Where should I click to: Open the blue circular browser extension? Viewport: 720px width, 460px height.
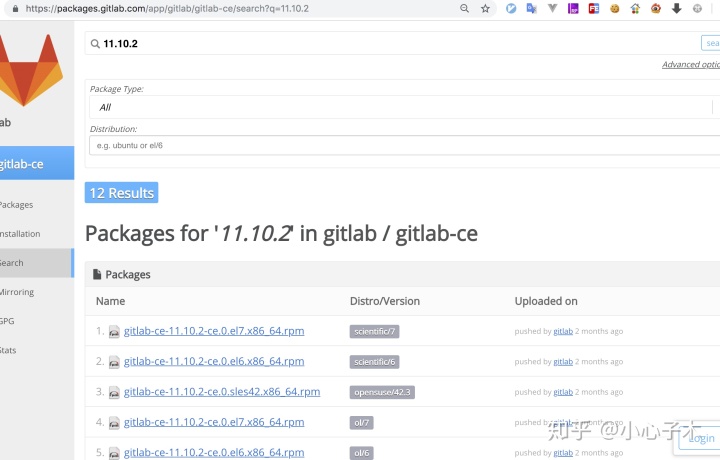pos(511,8)
